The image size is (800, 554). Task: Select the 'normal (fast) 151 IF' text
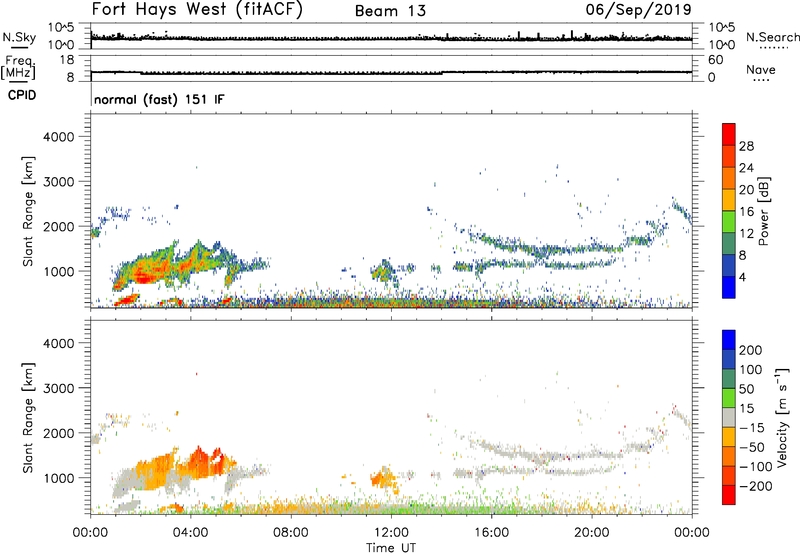click(159, 99)
